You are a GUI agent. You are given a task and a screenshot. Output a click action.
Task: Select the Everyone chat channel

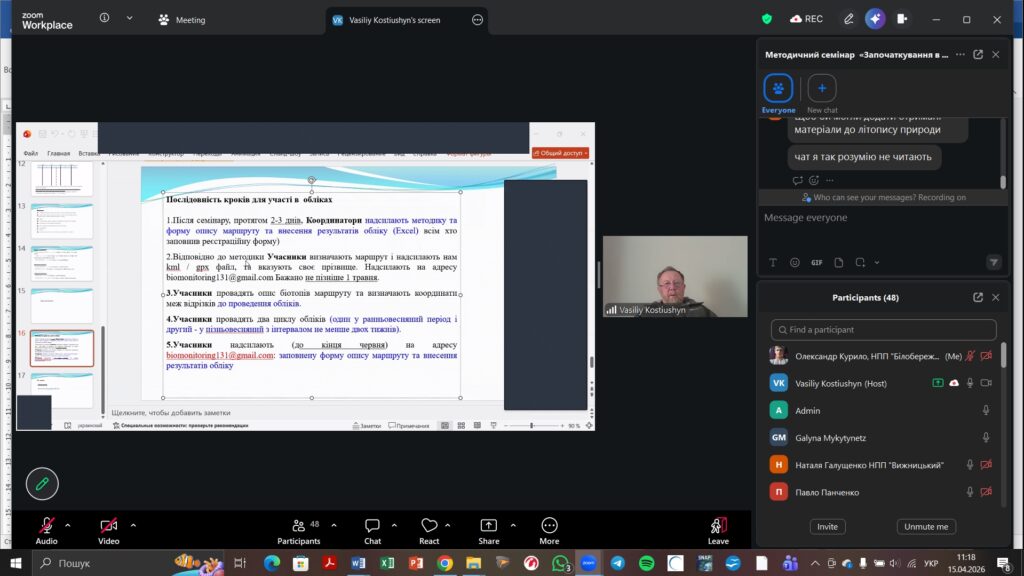pos(778,88)
